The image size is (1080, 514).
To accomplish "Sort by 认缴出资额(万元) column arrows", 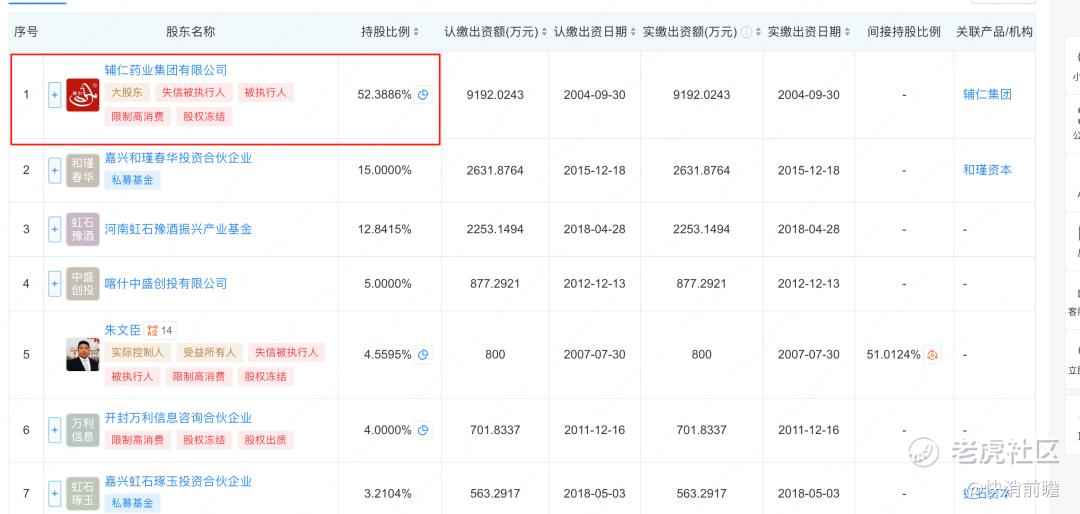I will [544, 32].
